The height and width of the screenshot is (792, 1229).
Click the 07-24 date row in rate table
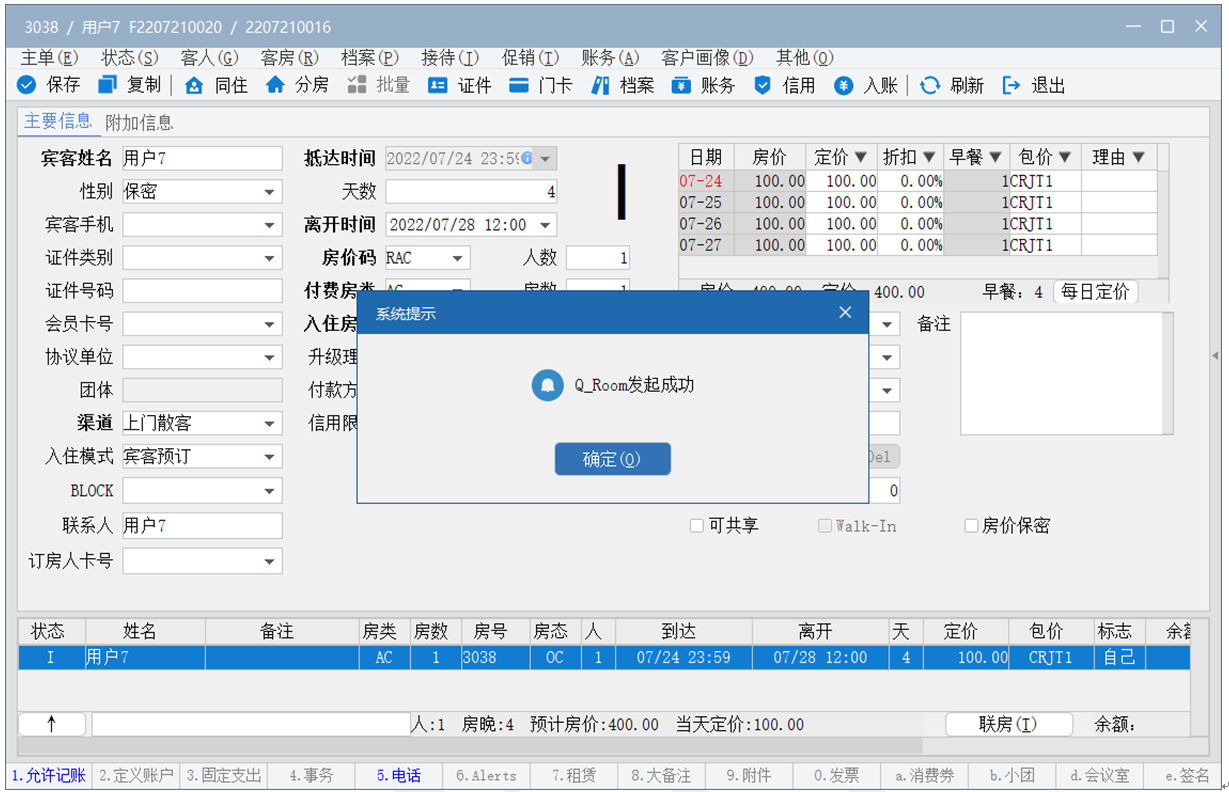918,181
